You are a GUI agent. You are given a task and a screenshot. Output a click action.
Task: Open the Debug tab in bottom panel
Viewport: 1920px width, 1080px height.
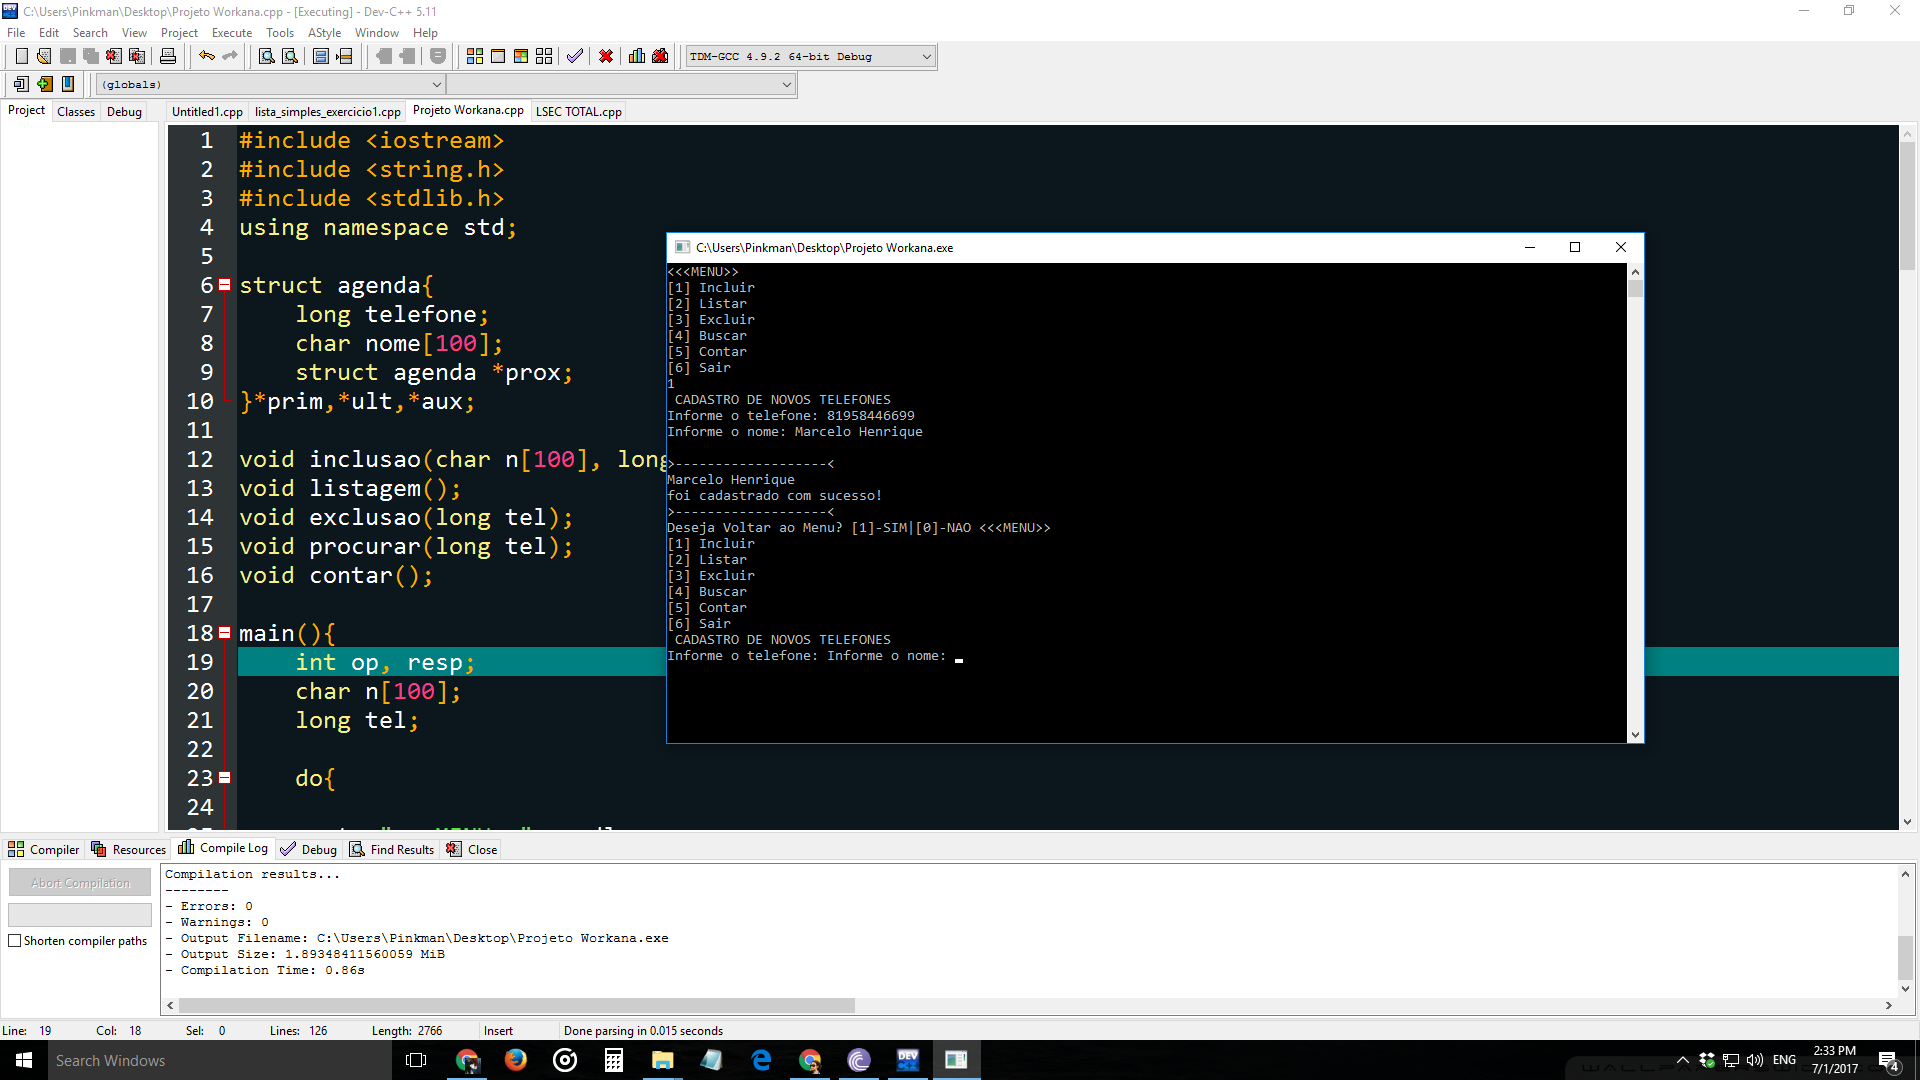pyautogui.click(x=309, y=849)
